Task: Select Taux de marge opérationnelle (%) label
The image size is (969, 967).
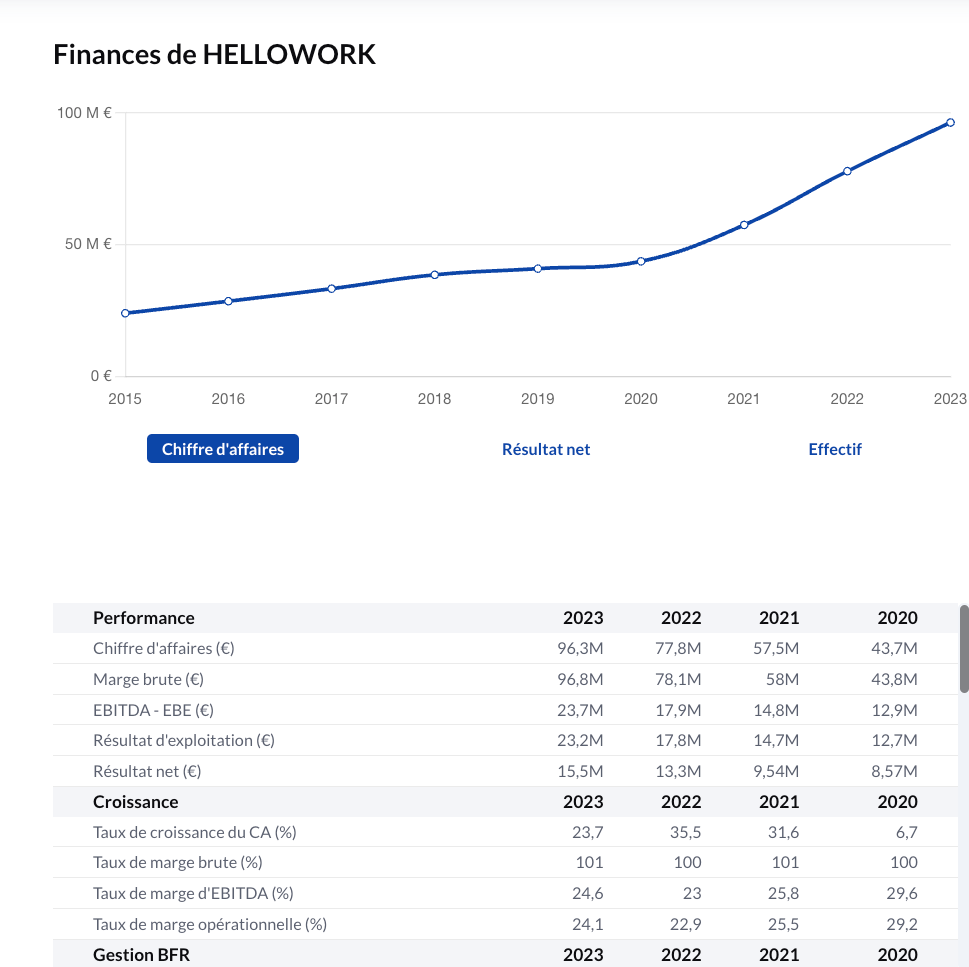Action: coord(210,924)
